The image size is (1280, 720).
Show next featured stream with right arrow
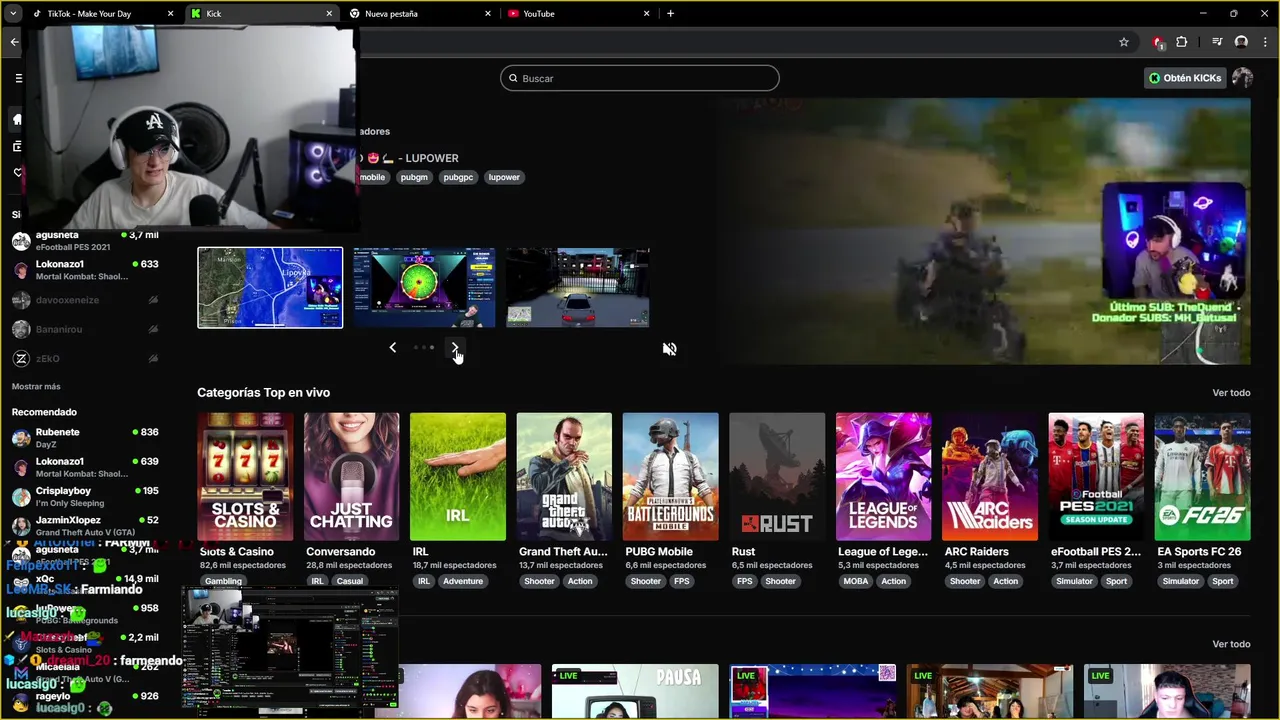pyautogui.click(x=455, y=348)
